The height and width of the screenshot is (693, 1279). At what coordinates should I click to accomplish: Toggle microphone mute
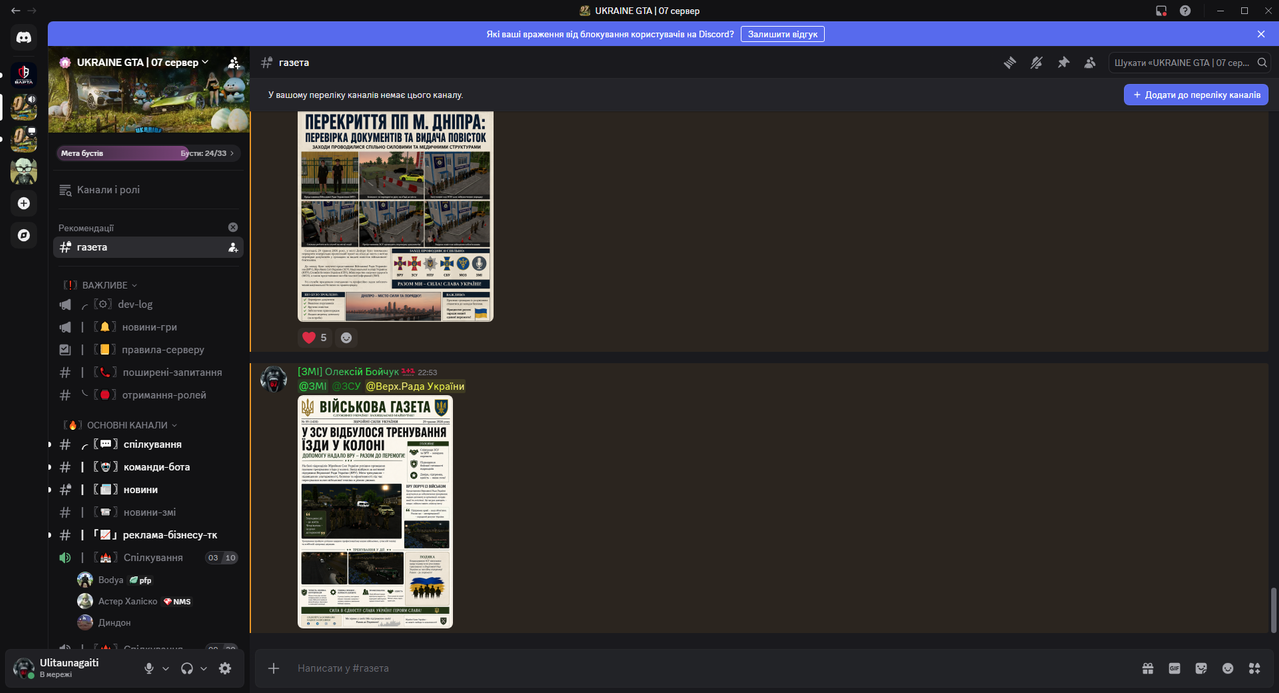tap(149, 668)
